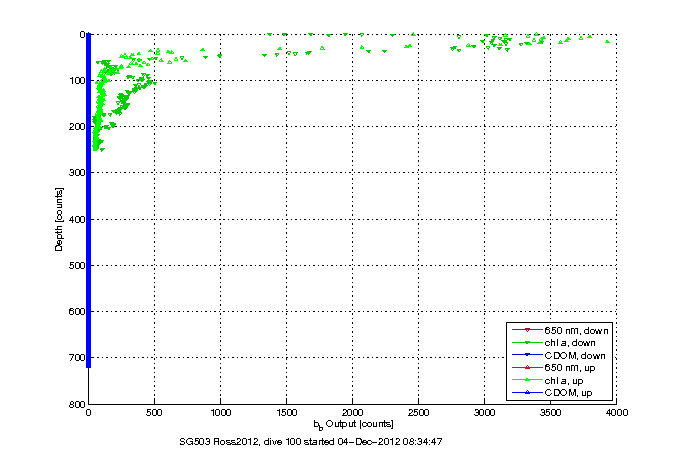Screen dimensions: 681x454
Task: Click the 300 tick on Depth axis
Action: tap(77, 172)
